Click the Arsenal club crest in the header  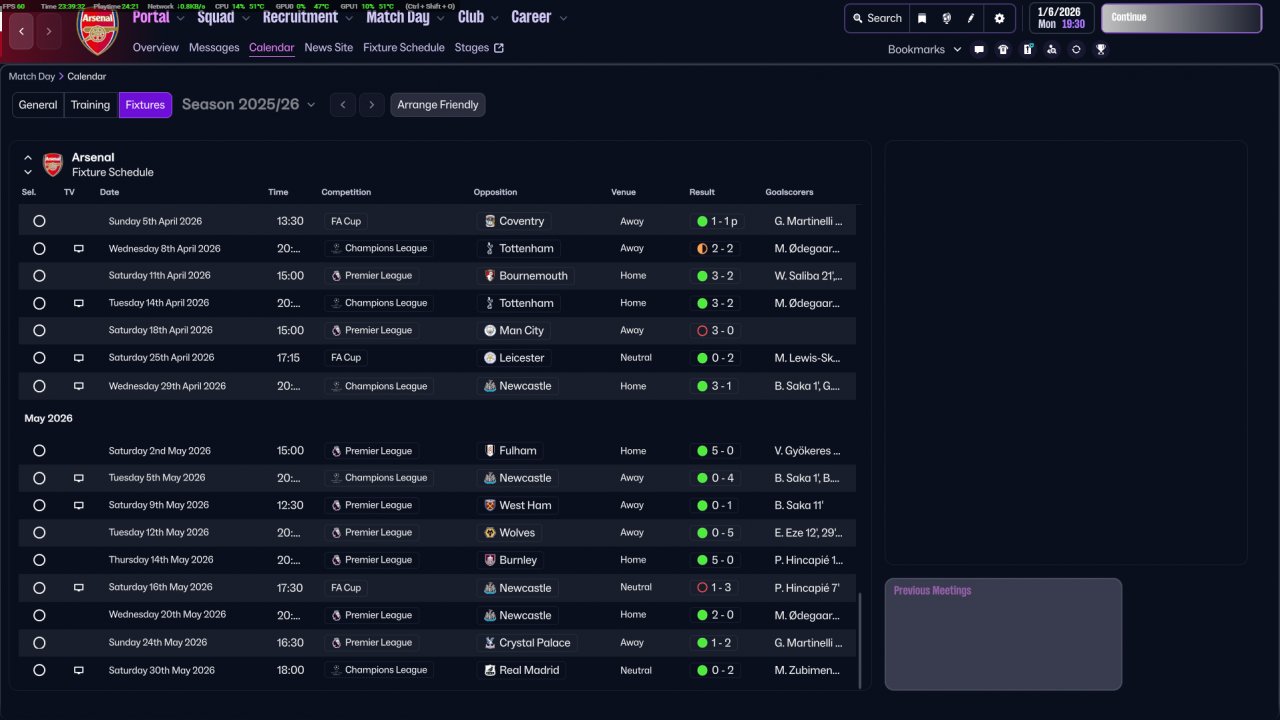tap(97, 33)
